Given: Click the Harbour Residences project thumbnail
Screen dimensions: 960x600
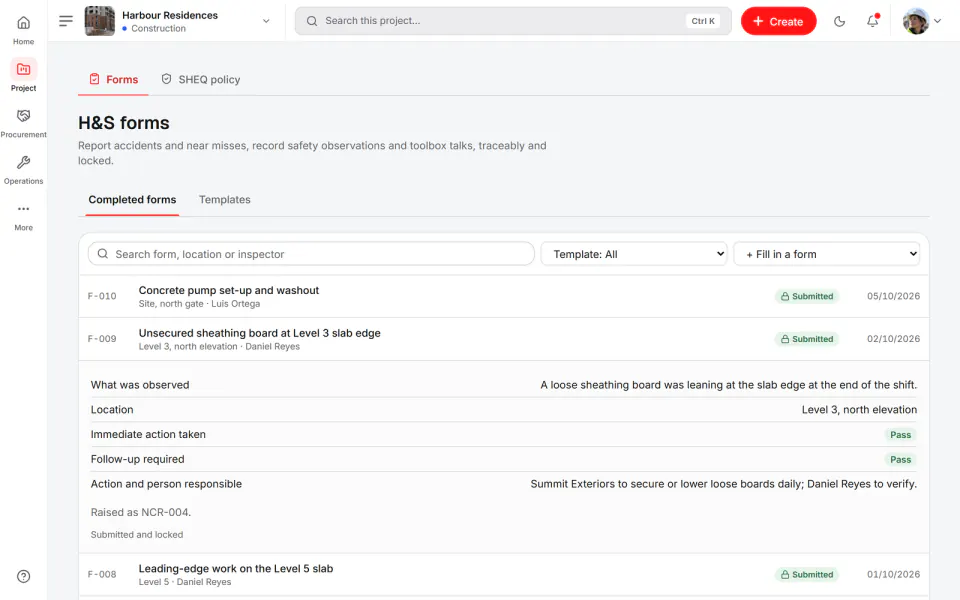Looking at the screenshot, I should pos(99,21).
